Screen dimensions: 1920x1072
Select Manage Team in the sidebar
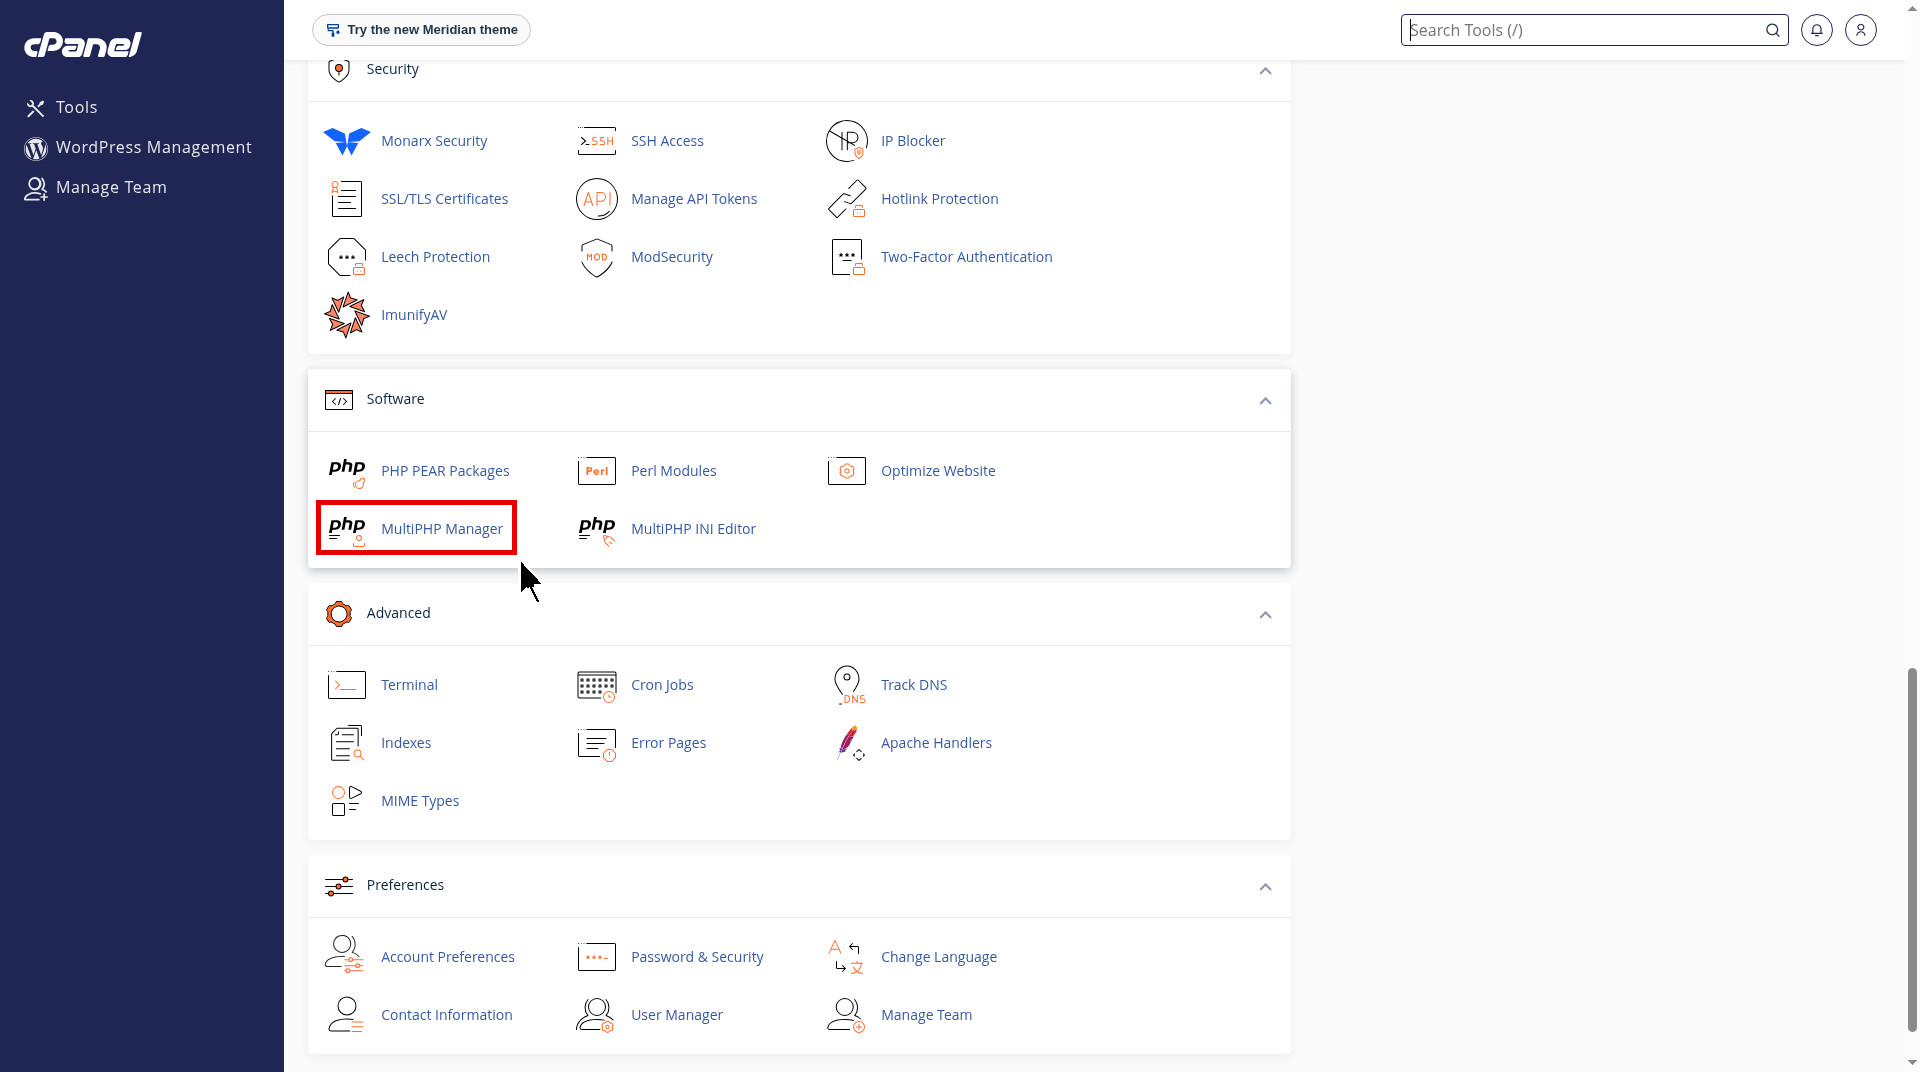(96, 187)
